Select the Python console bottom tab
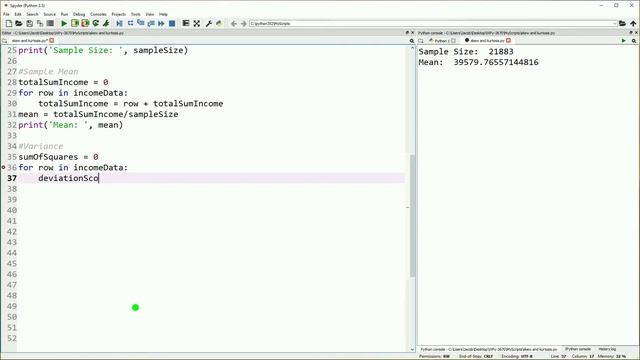The image size is (640, 360). pyautogui.click(x=489, y=349)
